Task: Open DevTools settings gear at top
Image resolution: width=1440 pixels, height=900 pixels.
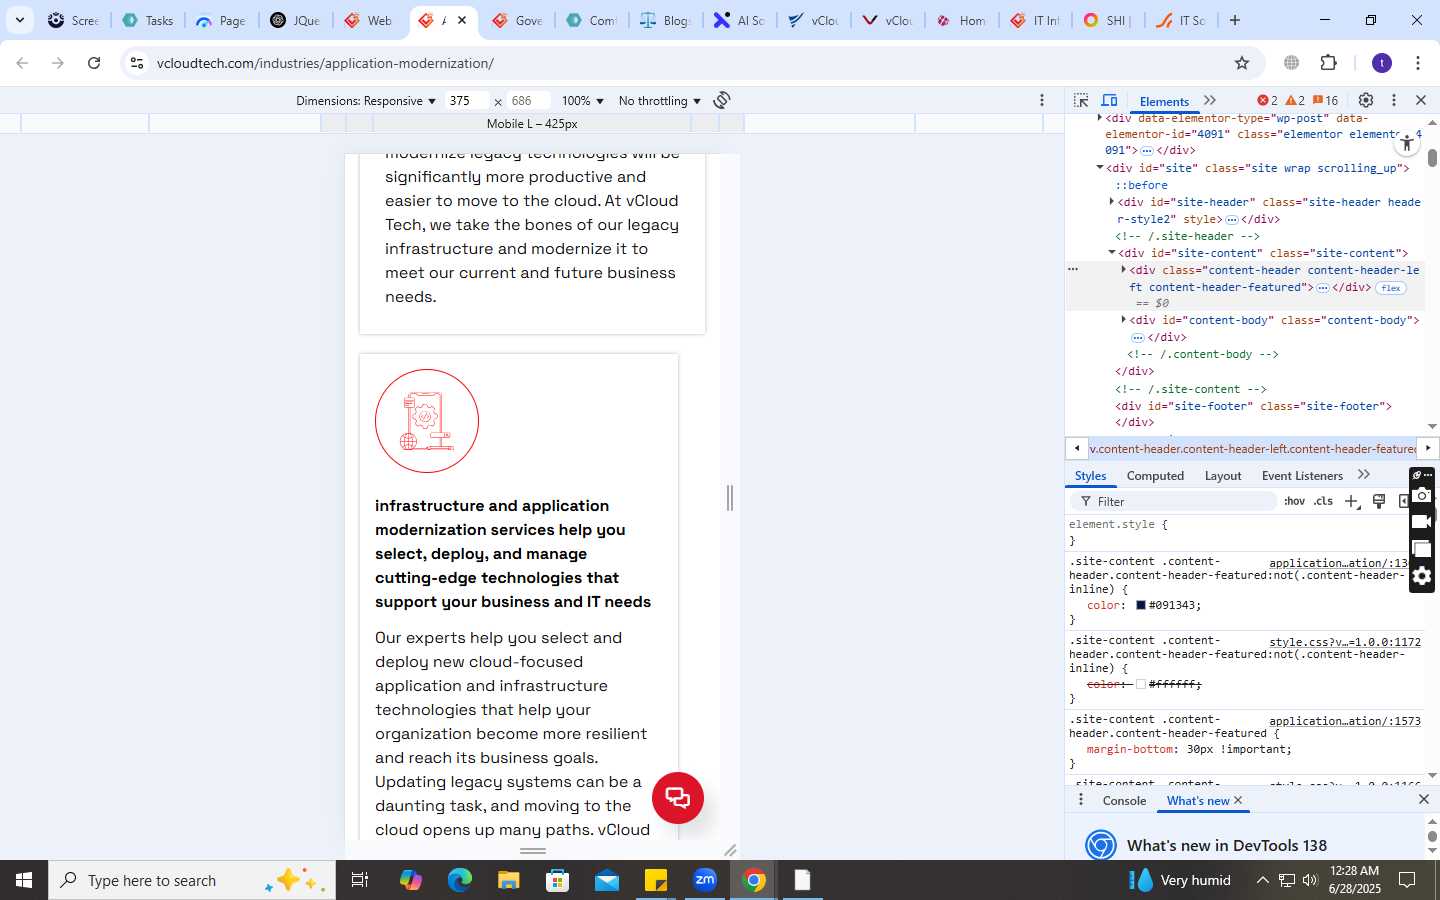Action: (1366, 100)
